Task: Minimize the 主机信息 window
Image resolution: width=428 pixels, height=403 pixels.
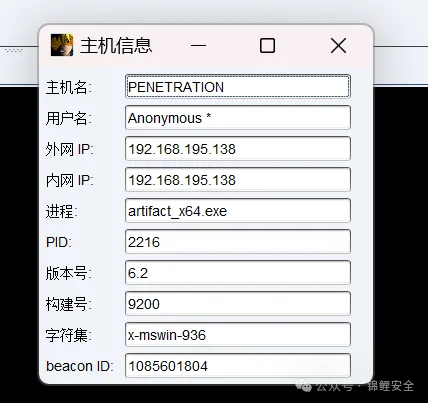Action: click(198, 45)
